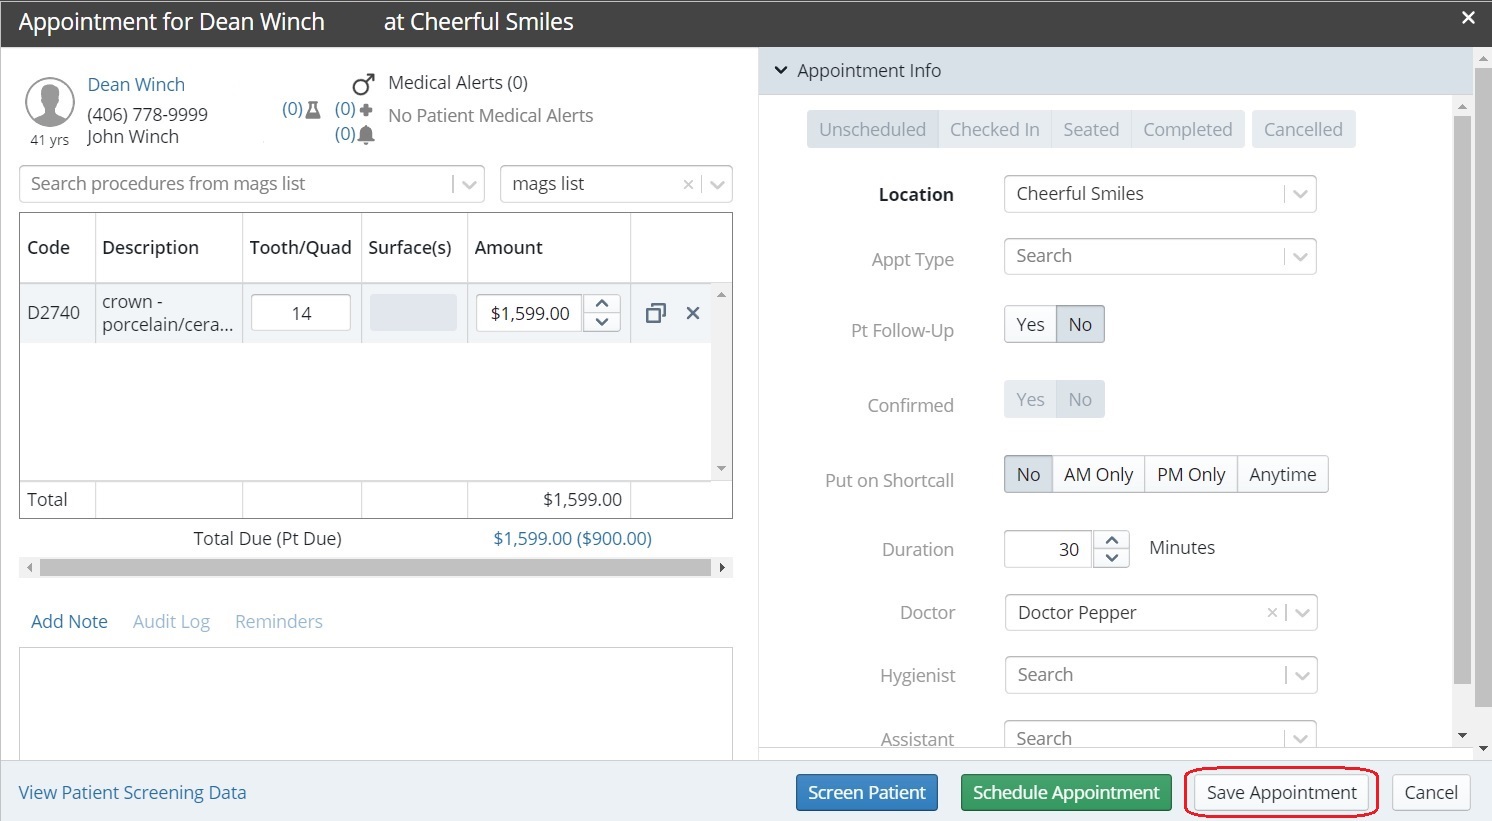Viewport: 1492px width, 821px height.
Task: Expand the Appt Type dropdown
Action: tap(1300, 256)
